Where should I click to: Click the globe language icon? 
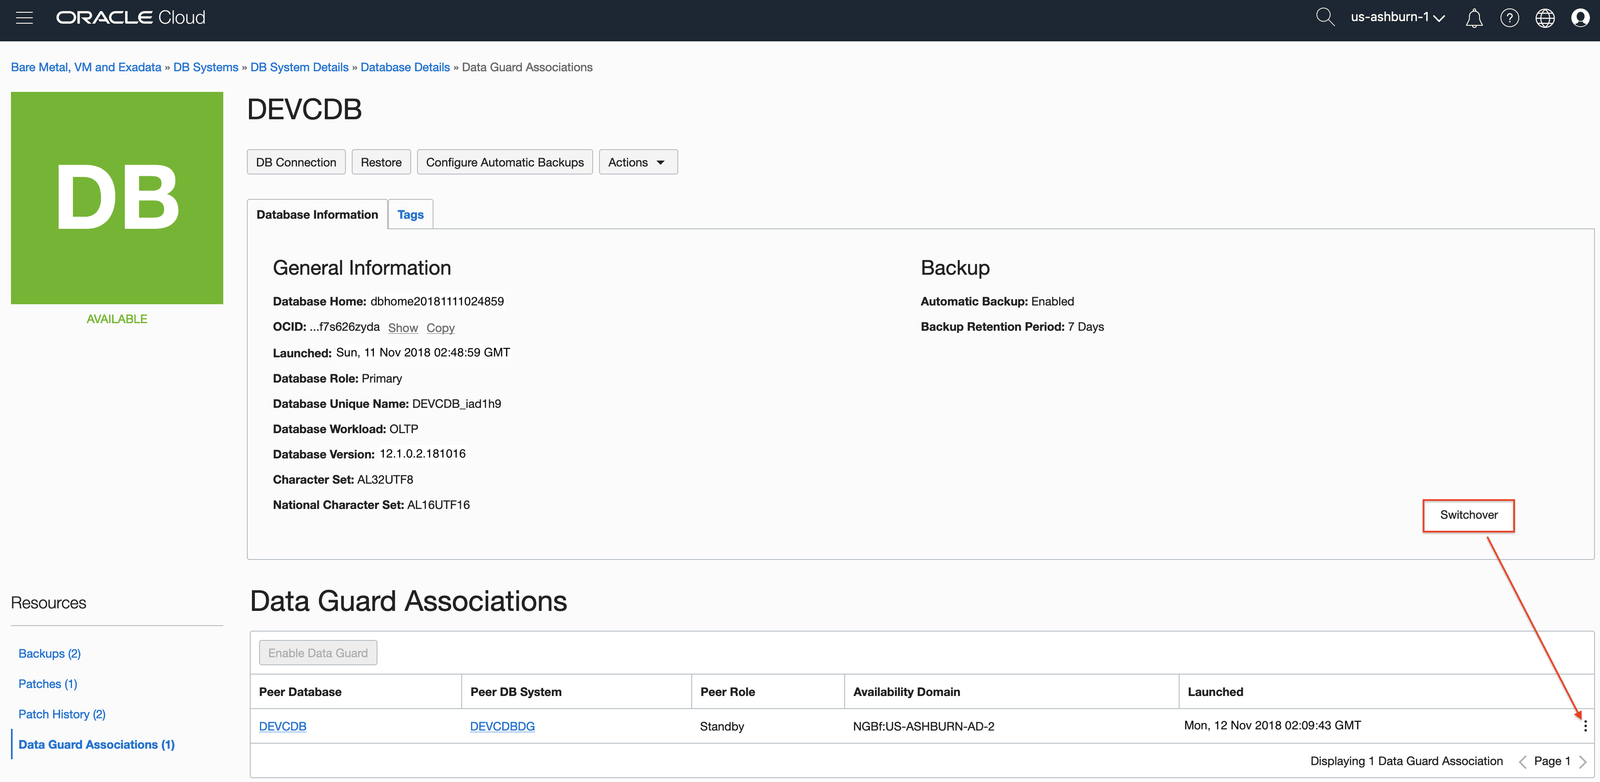[1545, 18]
